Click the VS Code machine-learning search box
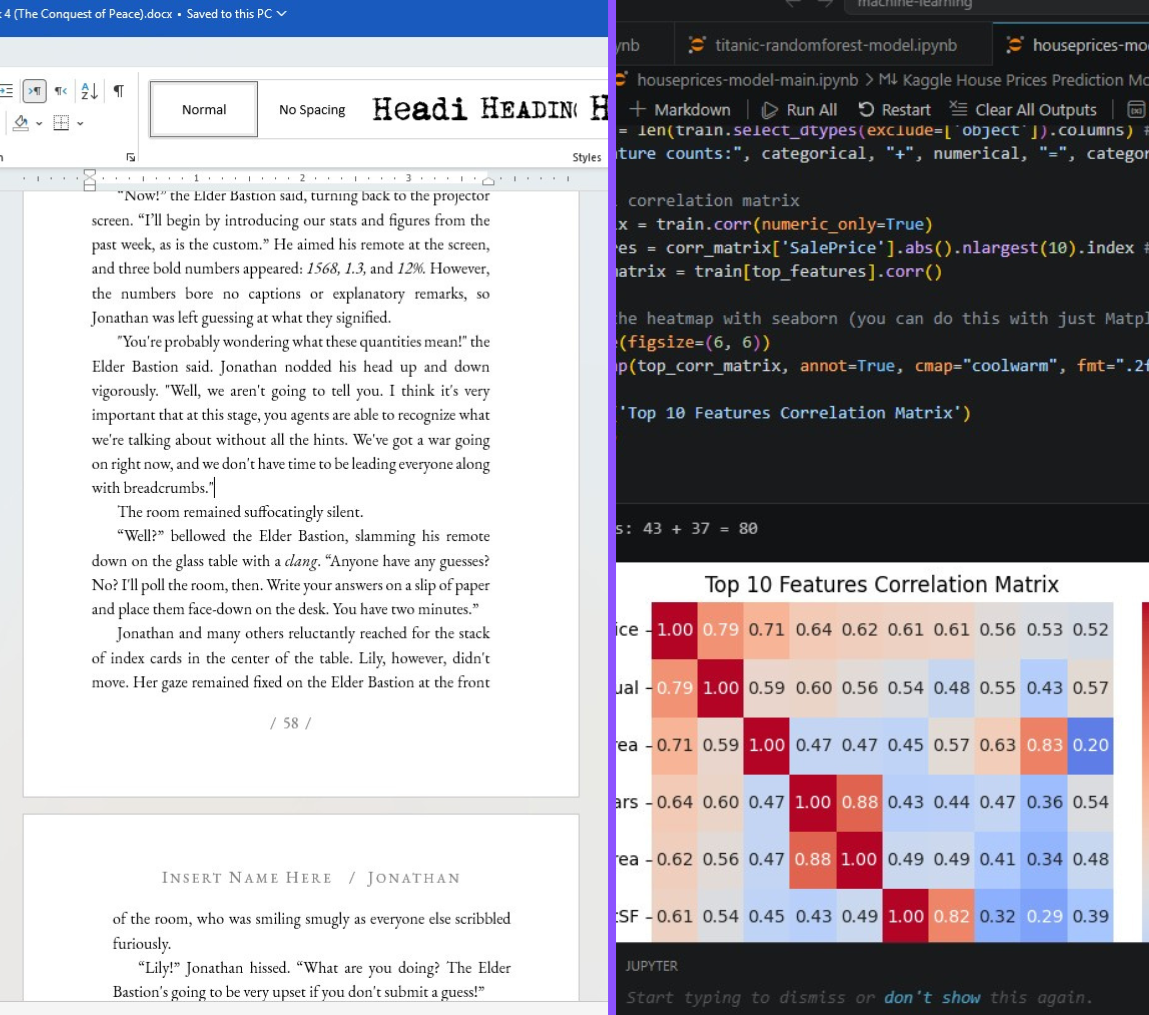Image resolution: width=1149 pixels, height=1015 pixels. click(997, 6)
